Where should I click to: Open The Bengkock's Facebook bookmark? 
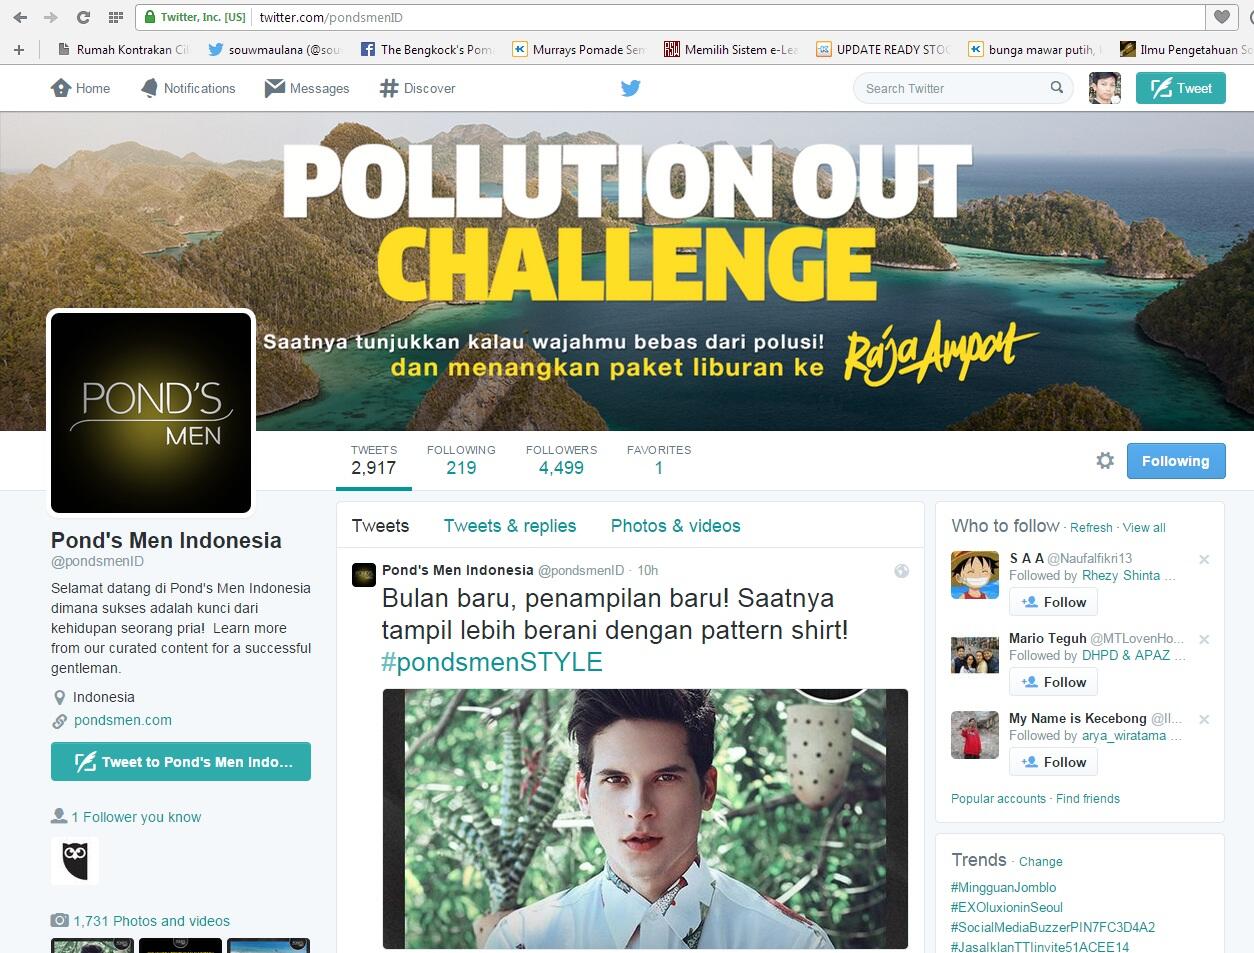426,49
